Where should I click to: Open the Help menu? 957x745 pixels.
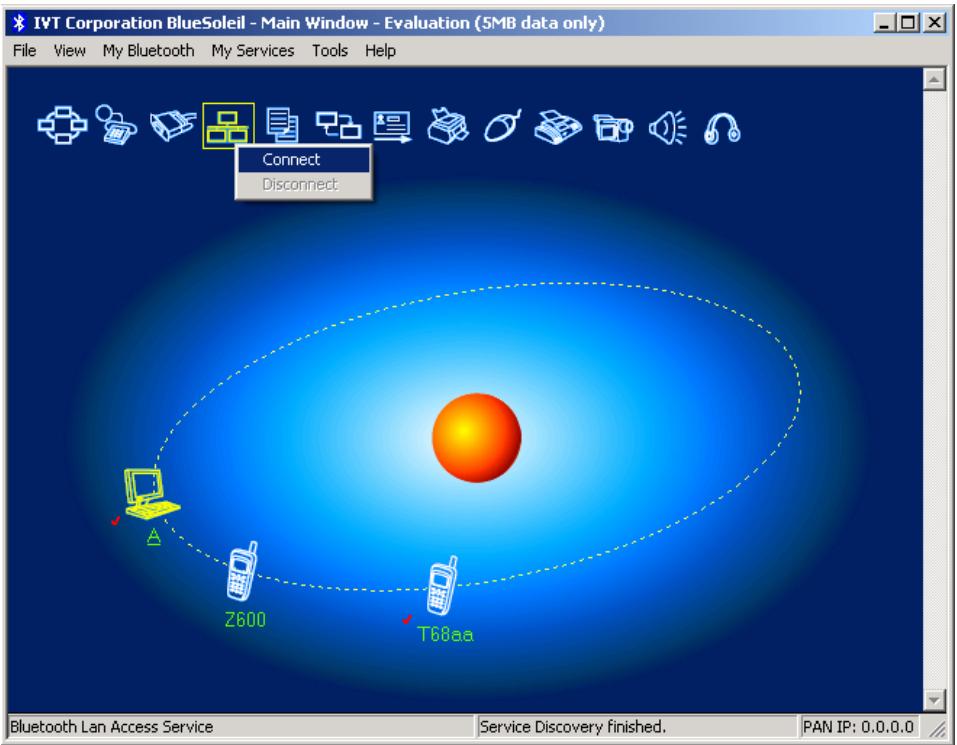tap(380, 51)
